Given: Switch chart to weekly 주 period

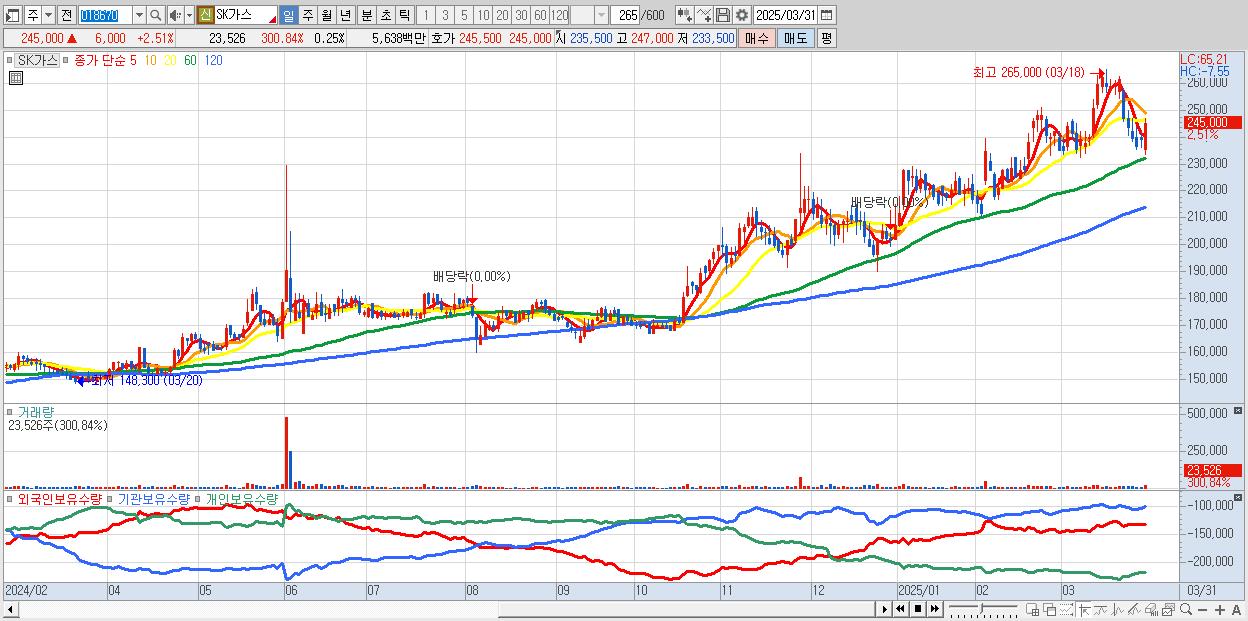Looking at the screenshot, I should 307,15.
